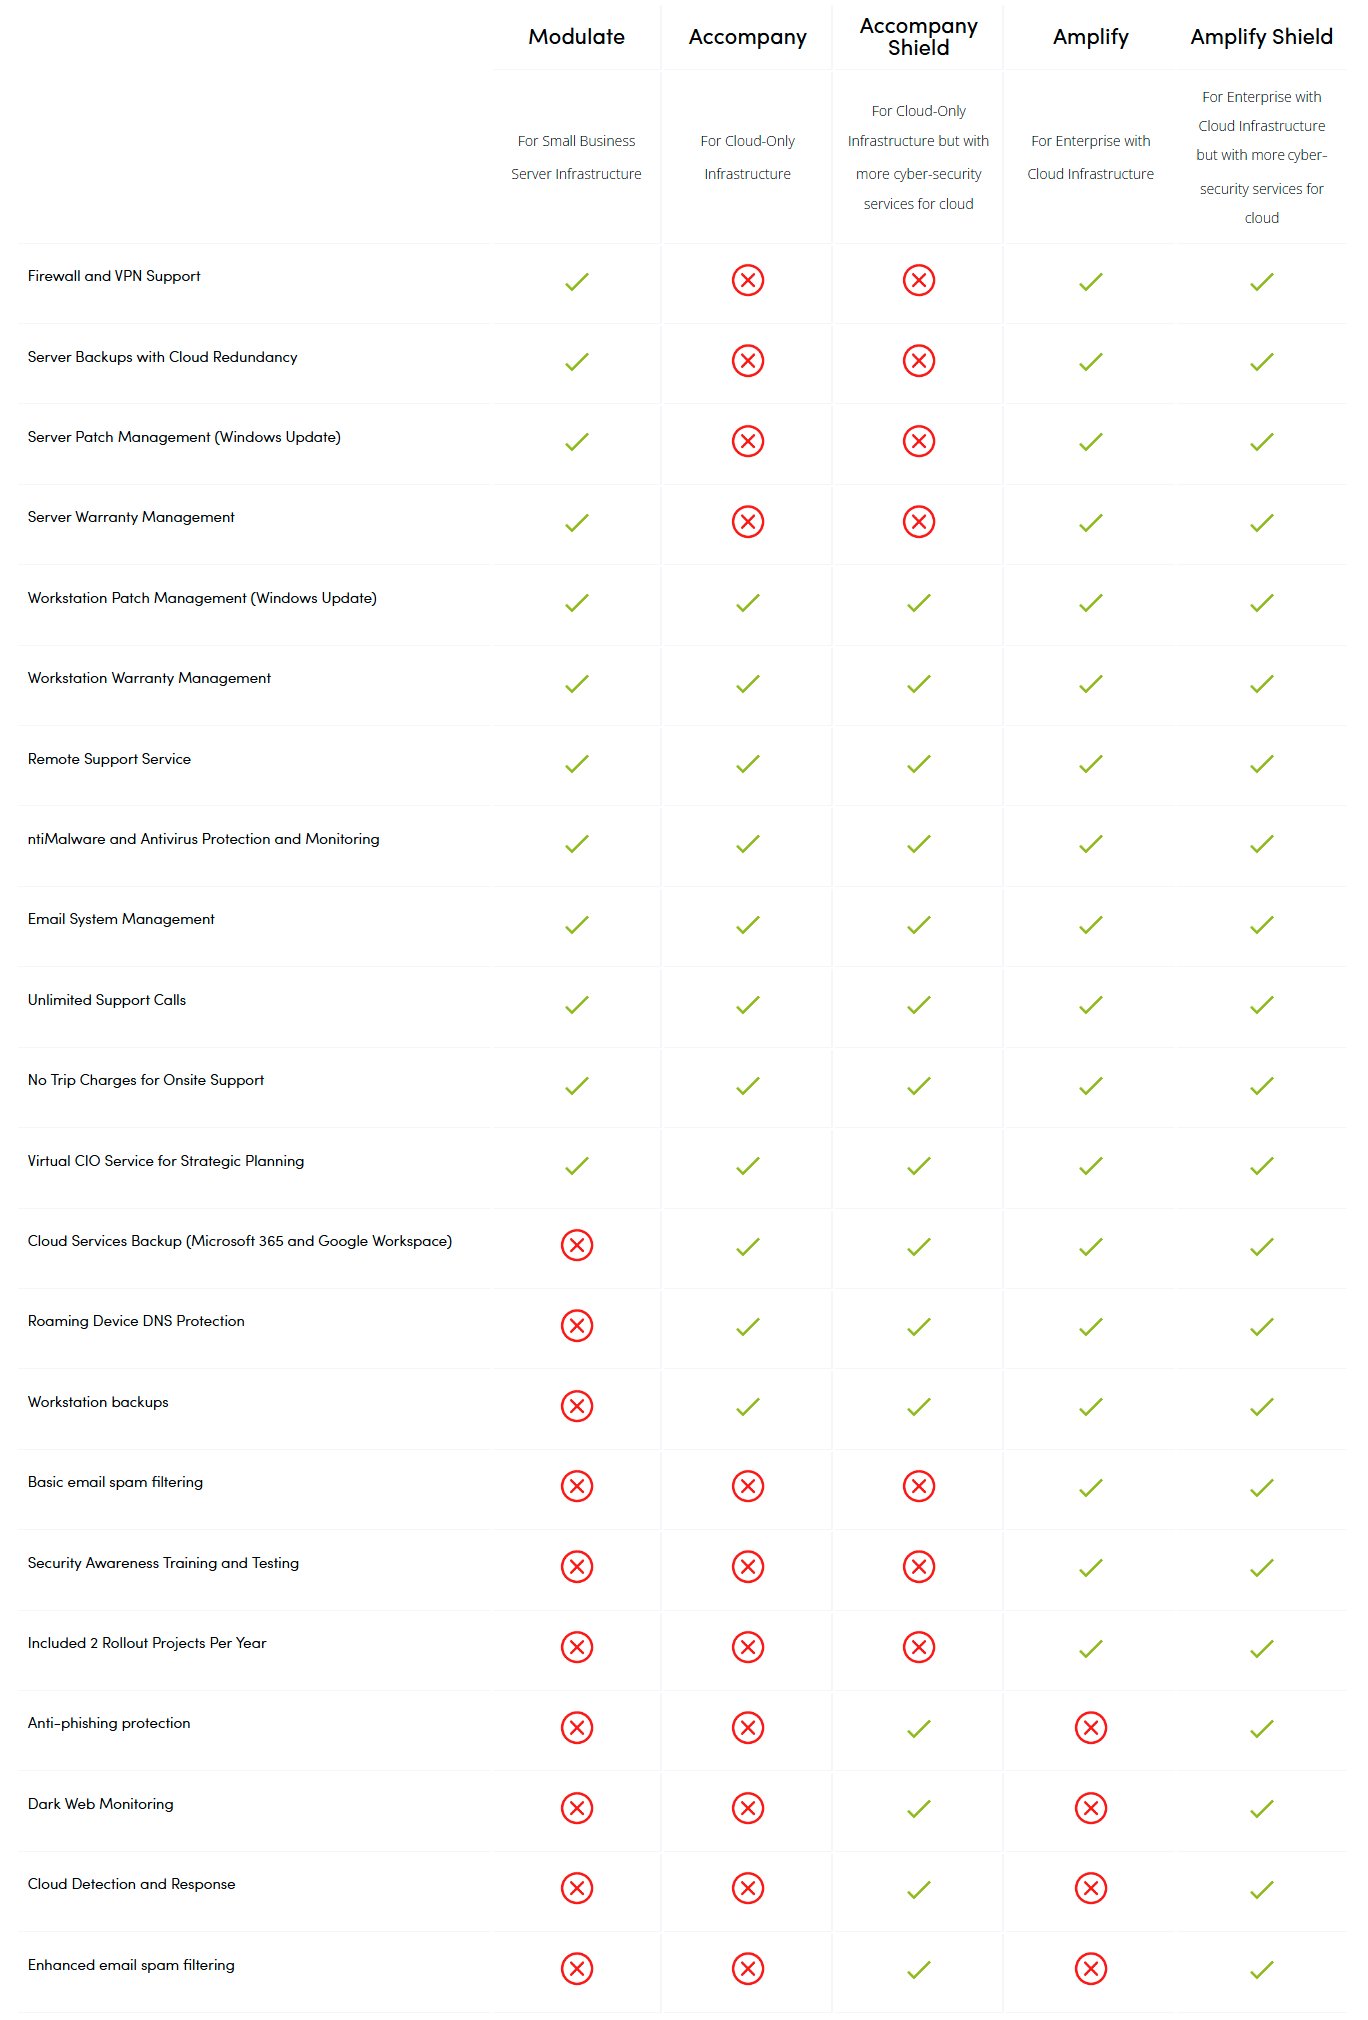Viewport: 1368px width, 2020px height.
Task: Click green check for Amplify Security Awareness Training
Action: (1090, 1567)
